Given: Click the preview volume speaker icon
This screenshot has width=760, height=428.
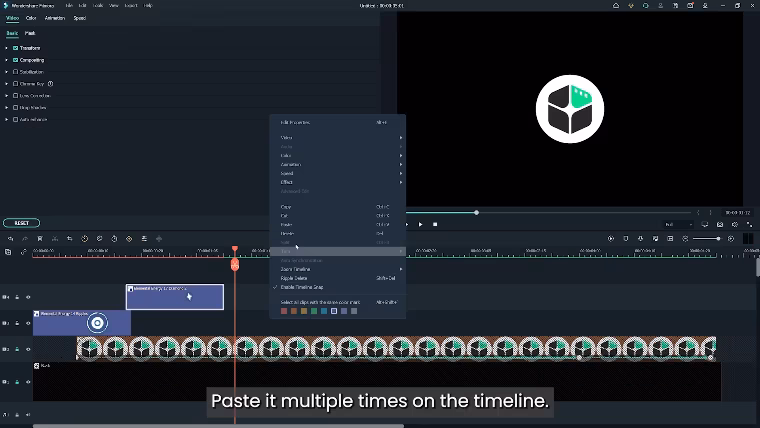Looking at the screenshot, I should pyautogui.click(x=735, y=224).
